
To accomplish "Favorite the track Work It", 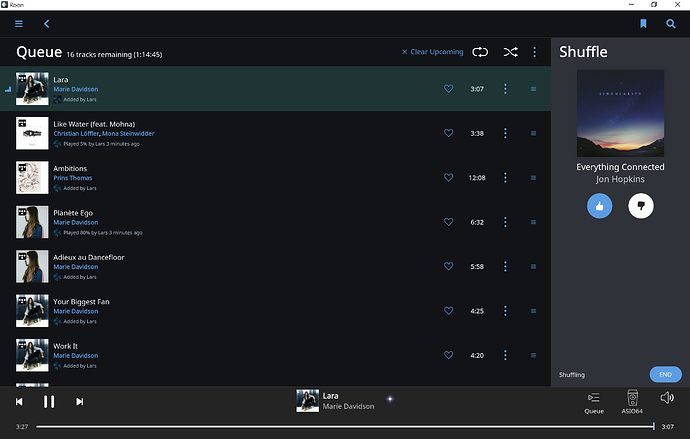I will pyautogui.click(x=448, y=355).
